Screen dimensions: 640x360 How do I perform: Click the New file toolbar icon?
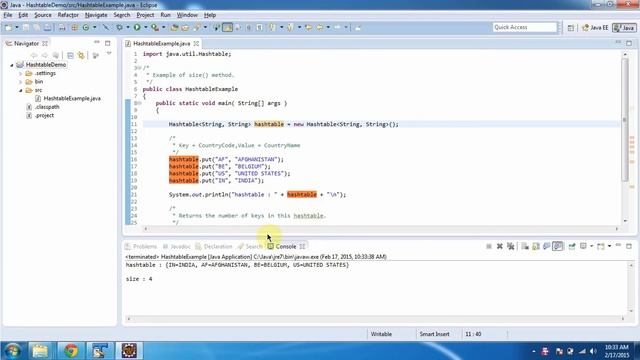[8, 28]
